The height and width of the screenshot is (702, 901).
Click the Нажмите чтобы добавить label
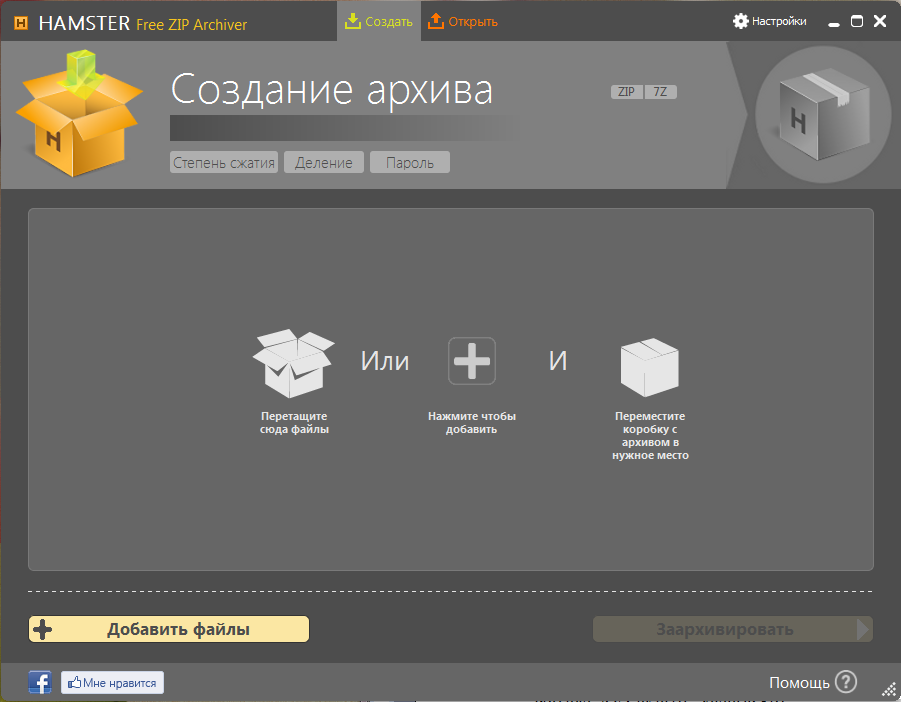(472, 423)
